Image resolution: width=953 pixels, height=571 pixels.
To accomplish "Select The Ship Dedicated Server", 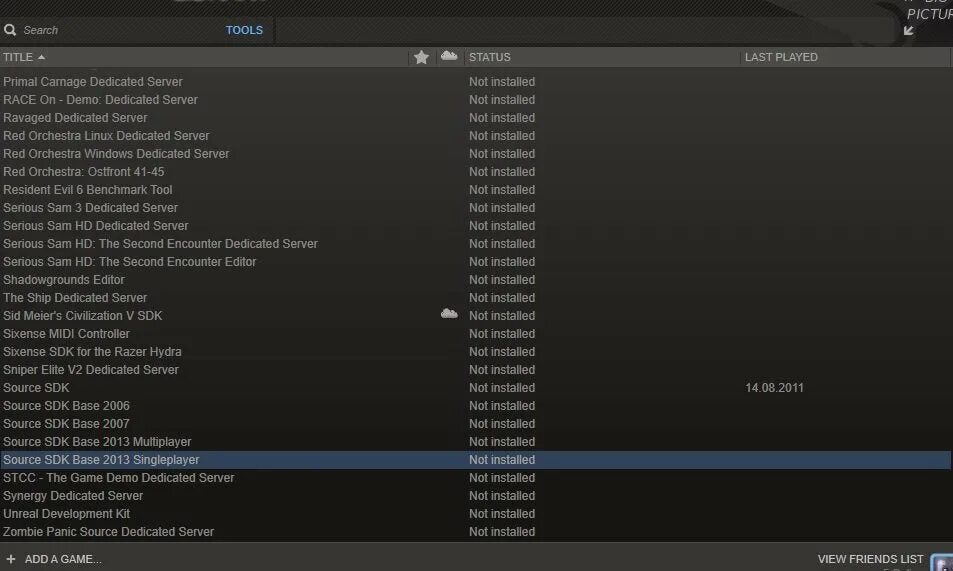I will click(75, 298).
